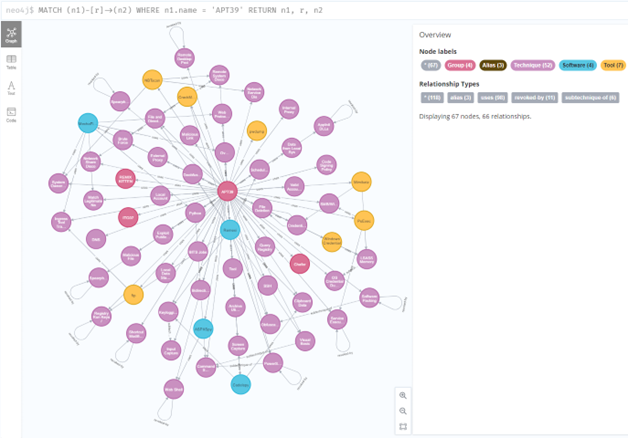Select the Remote System Discovery node
Screen dimensions: 628x438
click(x=219, y=75)
